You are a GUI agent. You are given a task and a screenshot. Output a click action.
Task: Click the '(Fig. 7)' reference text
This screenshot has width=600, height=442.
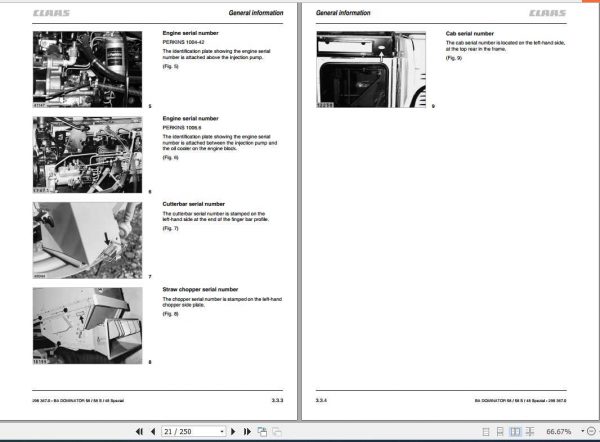[170, 228]
